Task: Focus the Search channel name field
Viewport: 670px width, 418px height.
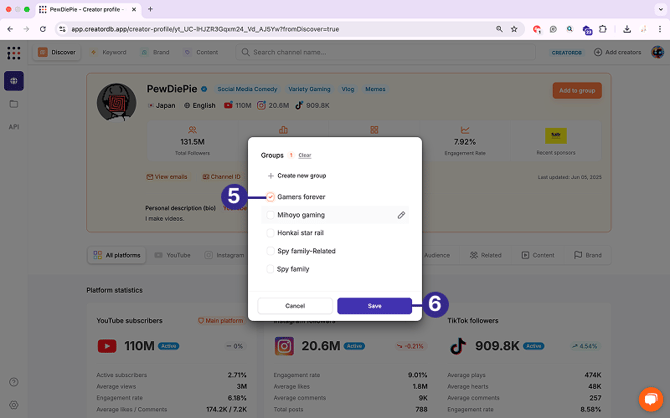Action: [385, 52]
